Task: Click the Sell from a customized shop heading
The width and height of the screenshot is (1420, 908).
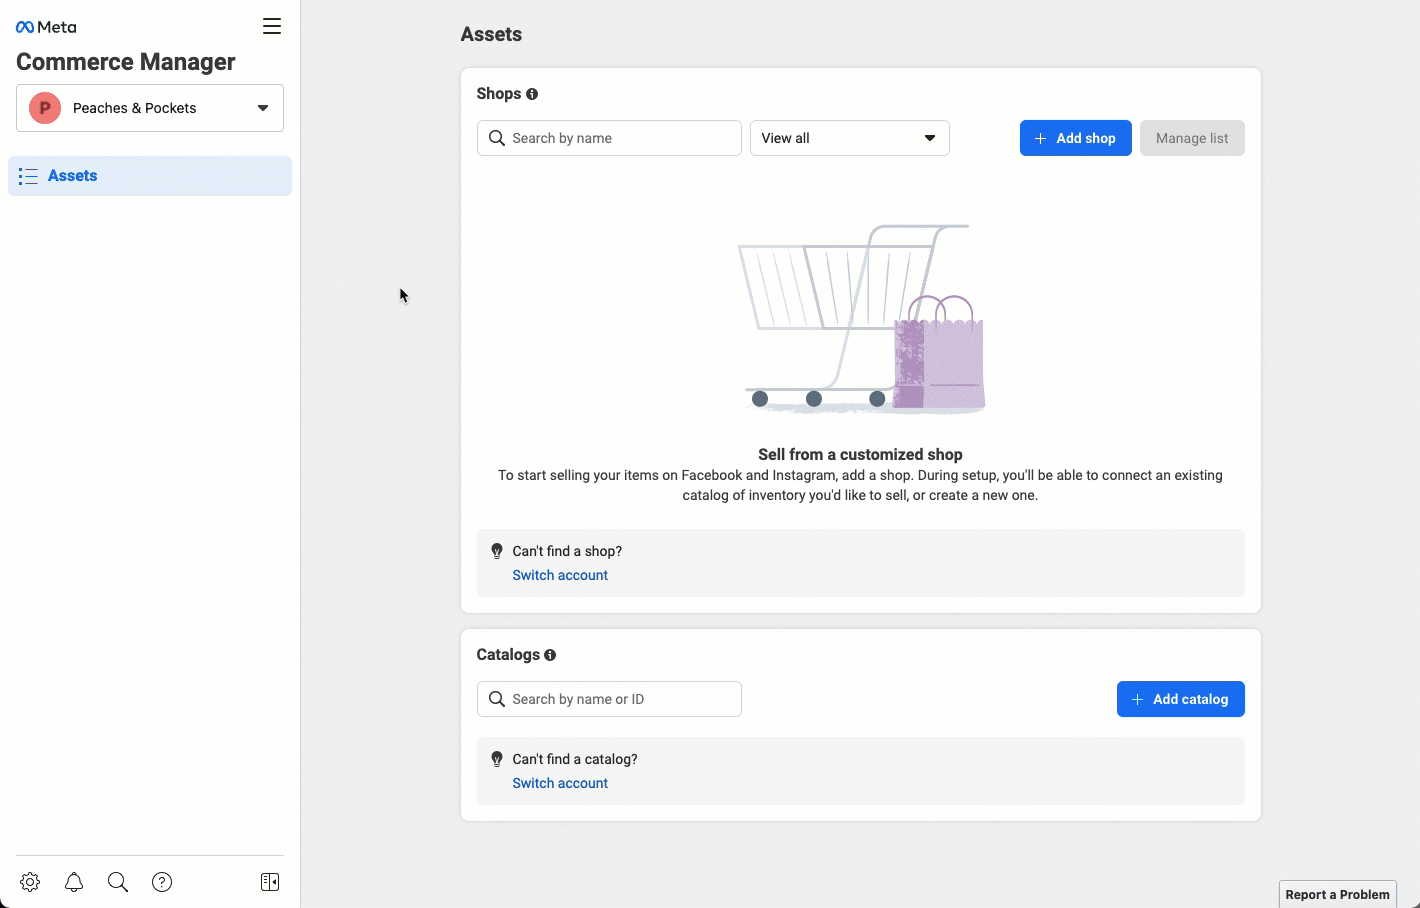Action: 860,454
